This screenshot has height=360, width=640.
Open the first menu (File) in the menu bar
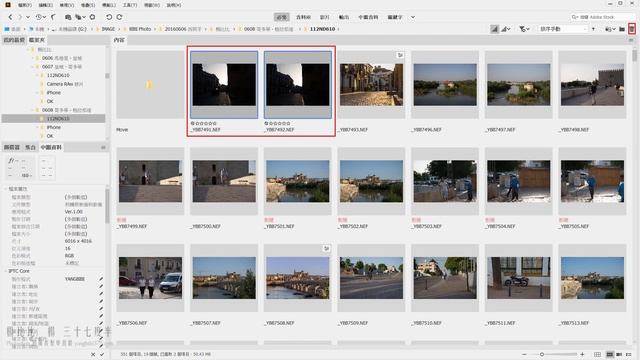[x=24, y=5]
